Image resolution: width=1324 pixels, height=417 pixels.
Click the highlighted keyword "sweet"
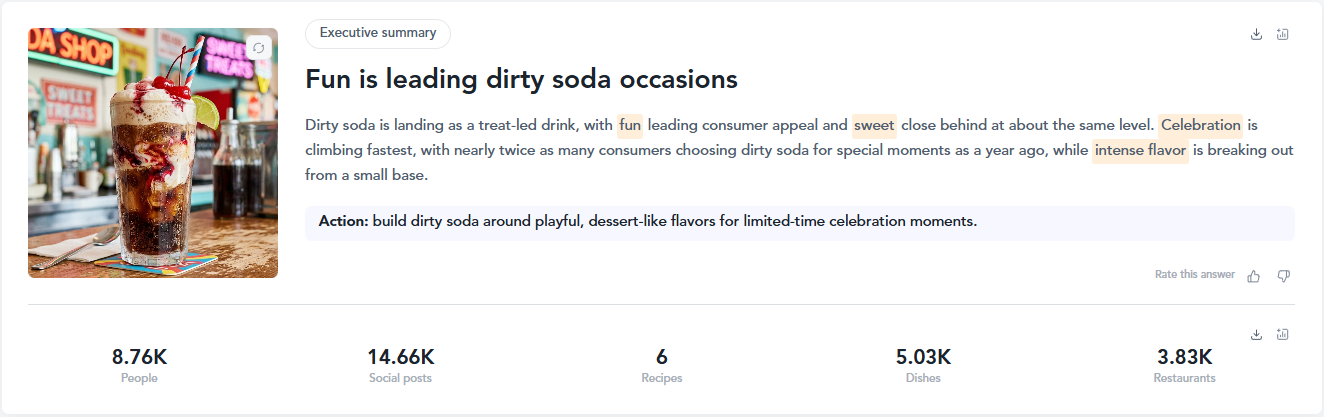pyautogui.click(x=874, y=126)
